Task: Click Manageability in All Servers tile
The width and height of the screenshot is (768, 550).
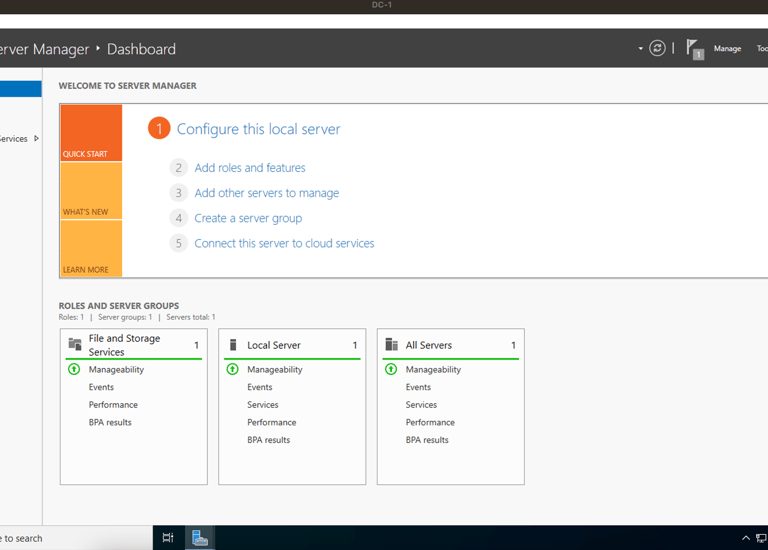Action: (x=433, y=370)
